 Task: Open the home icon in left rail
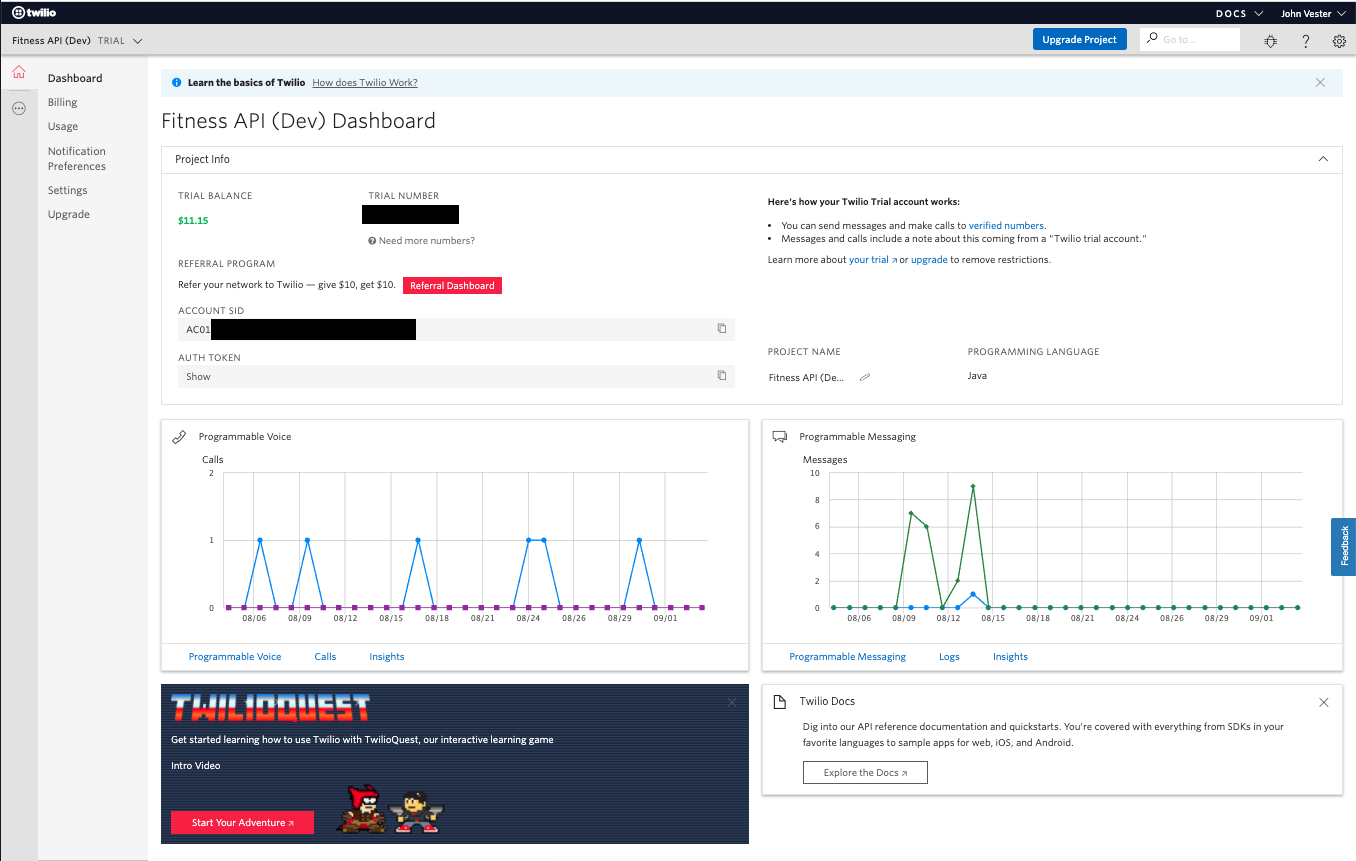18,73
